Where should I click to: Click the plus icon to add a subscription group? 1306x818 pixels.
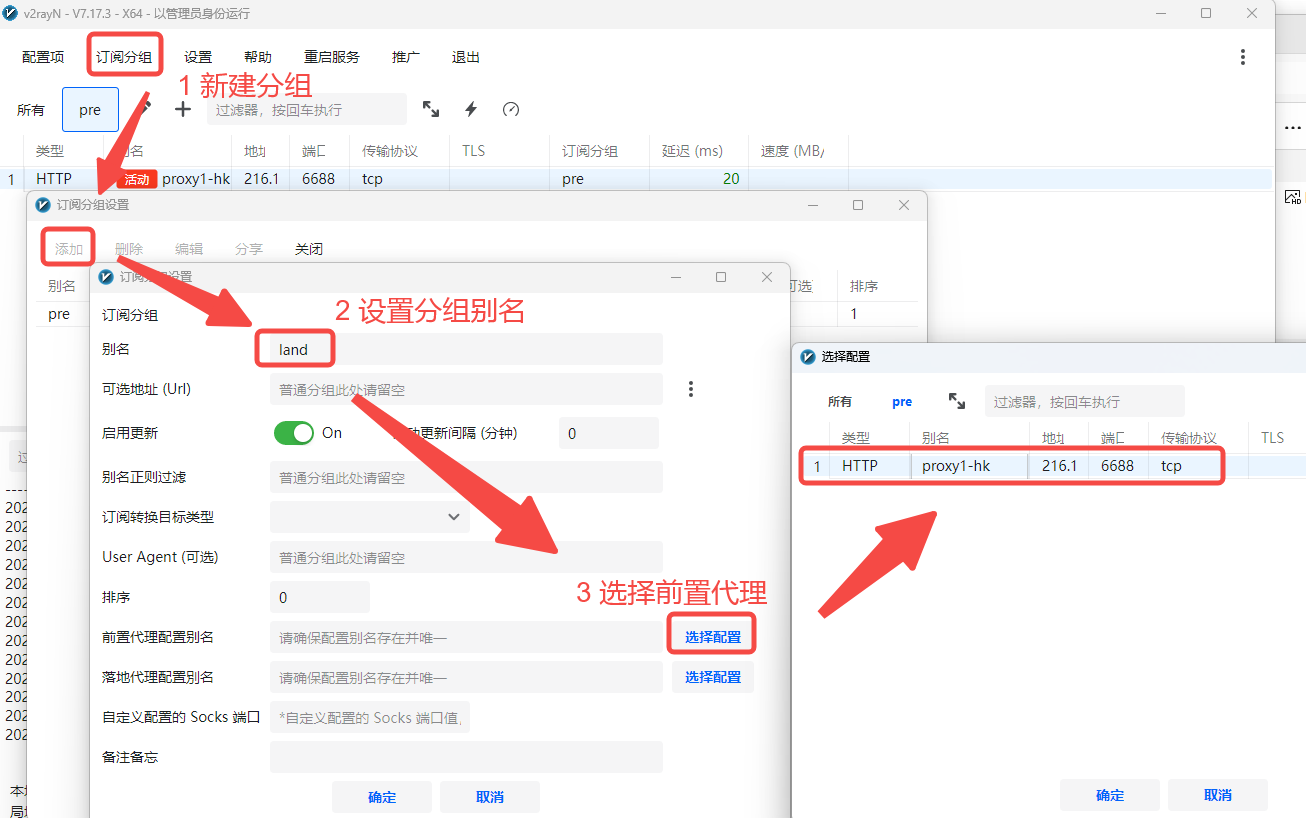[x=182, y=109]
